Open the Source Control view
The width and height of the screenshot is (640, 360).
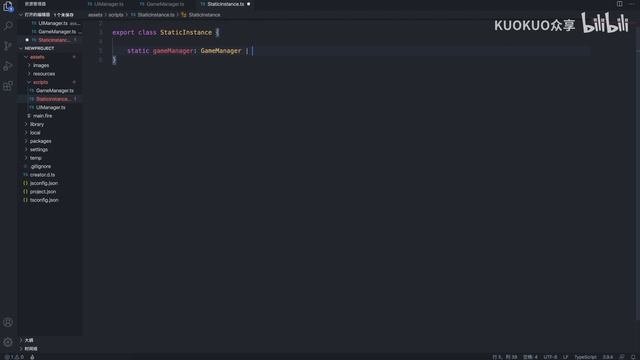[8, 46]
